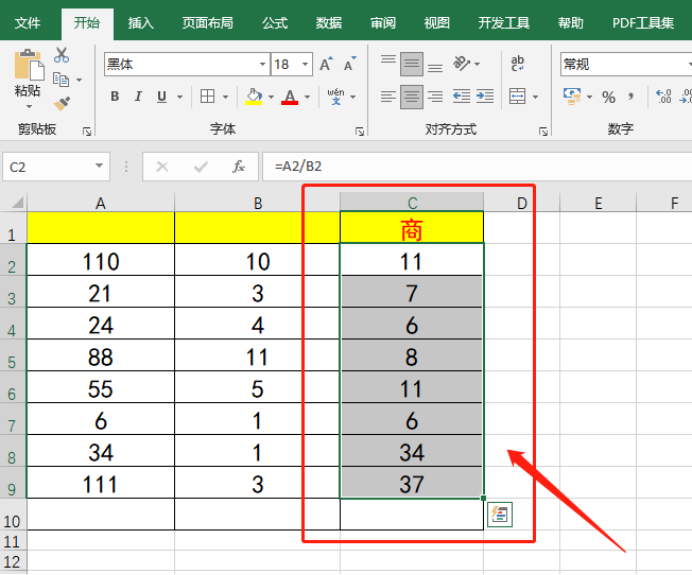This screenshot has height=575, width=692.
Task: Click the Increase Indent icon
Action: 485,96
